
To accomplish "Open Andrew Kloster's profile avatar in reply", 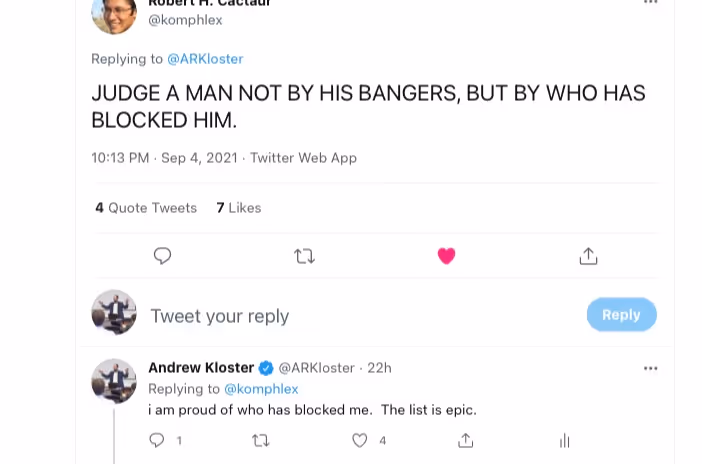I will (x=114, y=381).
